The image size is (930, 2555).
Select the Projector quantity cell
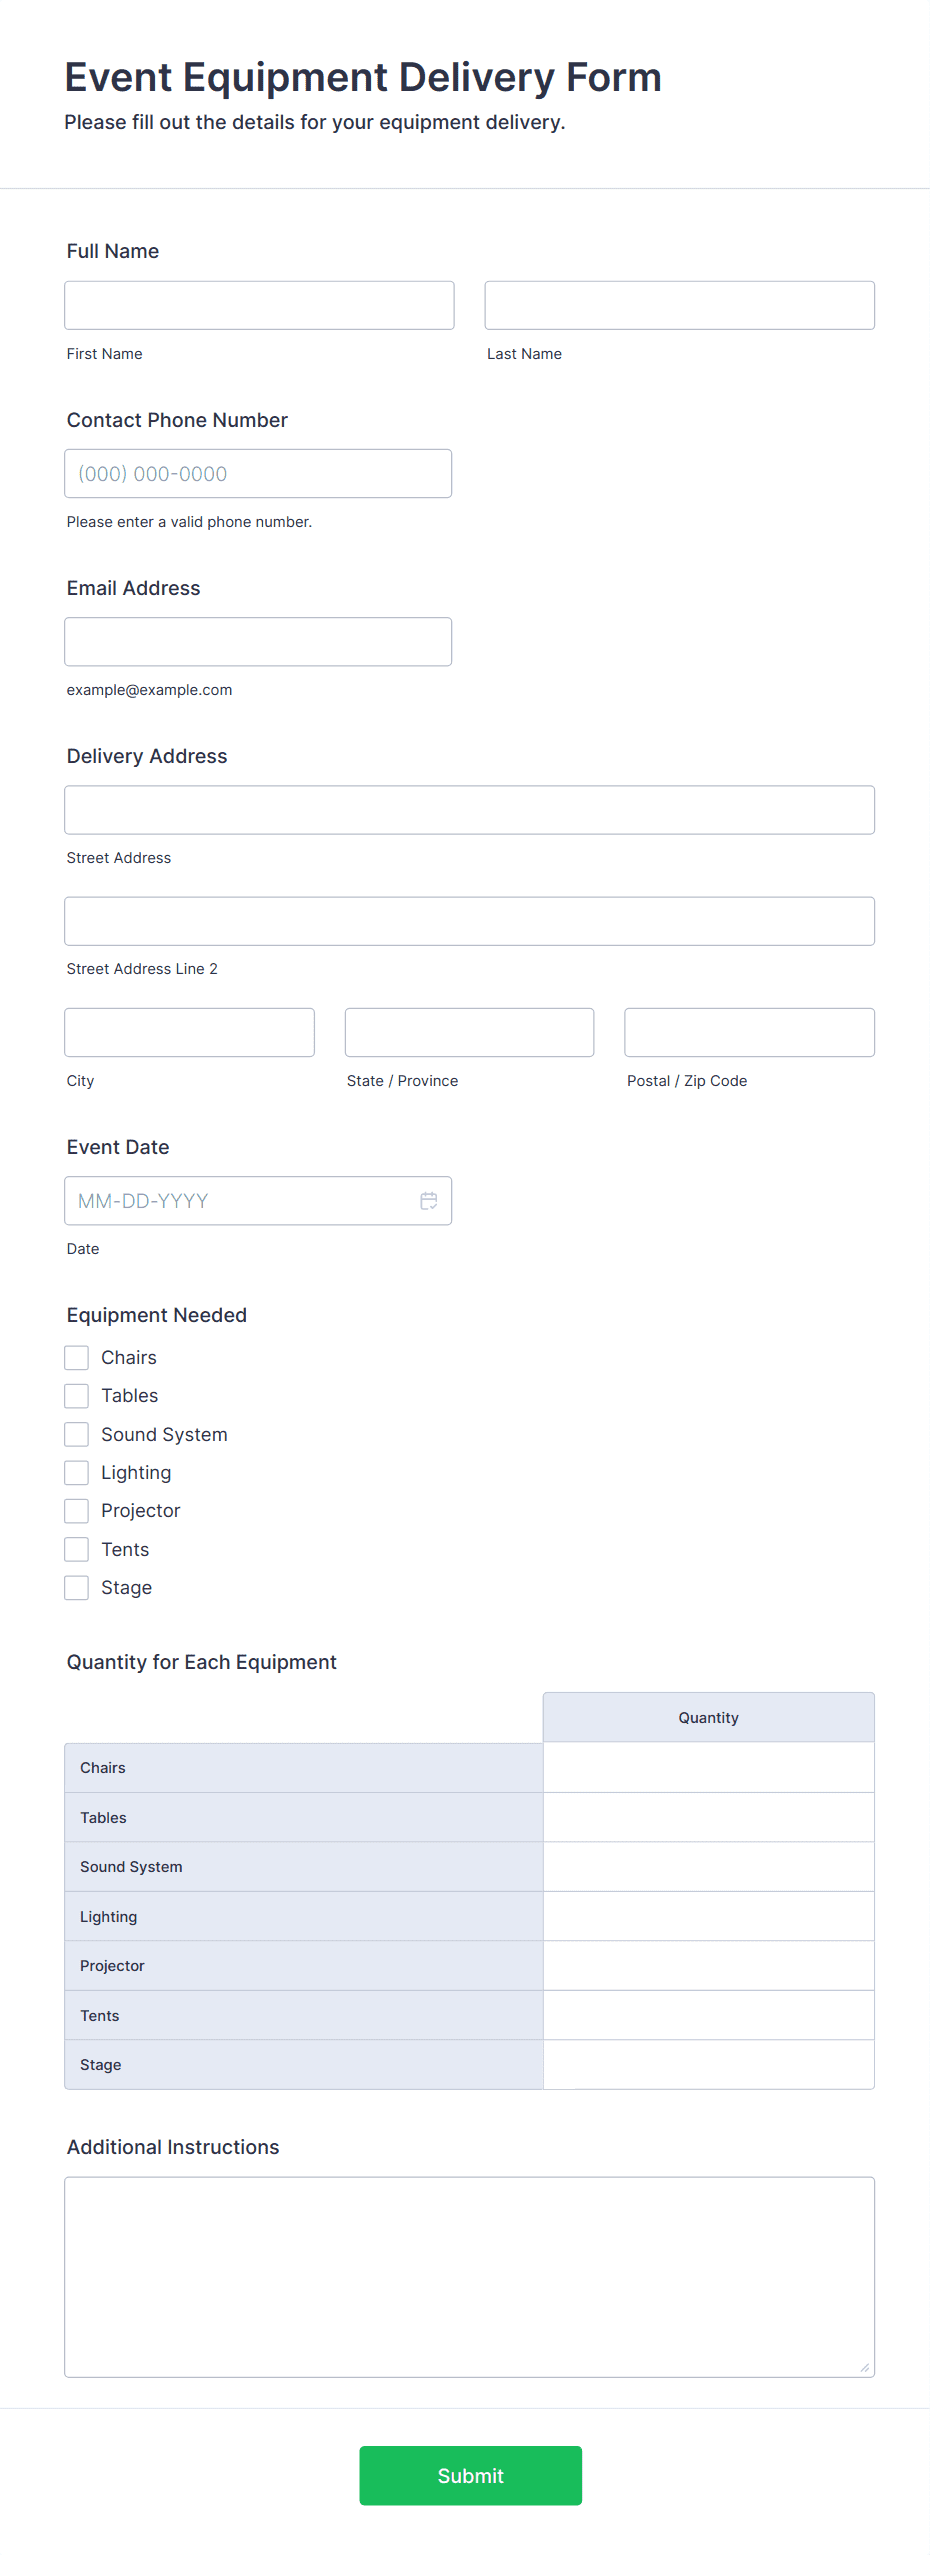coord(708,1965)
